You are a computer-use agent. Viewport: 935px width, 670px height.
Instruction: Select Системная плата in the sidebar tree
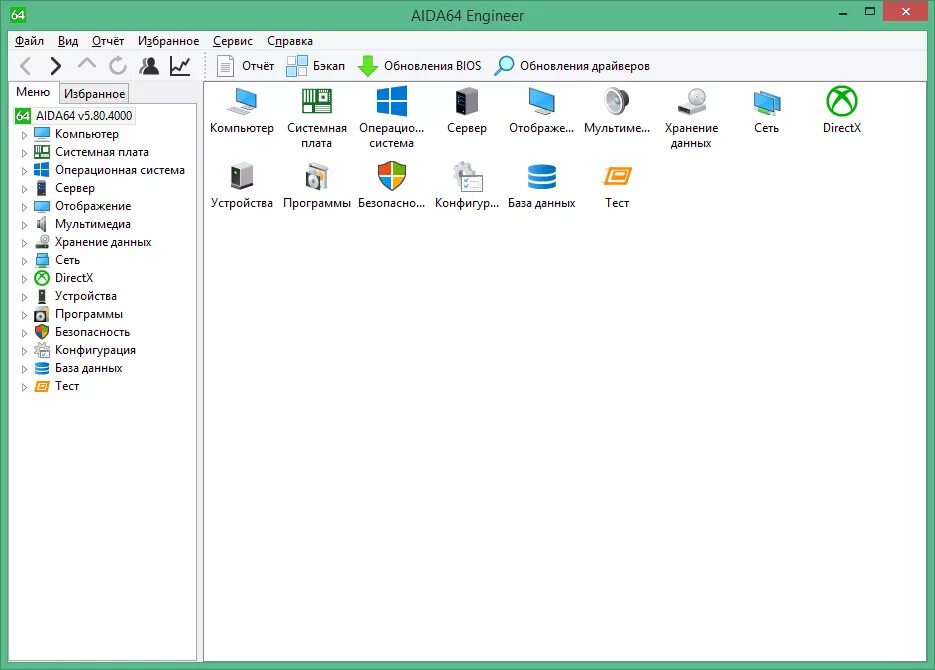91,152
